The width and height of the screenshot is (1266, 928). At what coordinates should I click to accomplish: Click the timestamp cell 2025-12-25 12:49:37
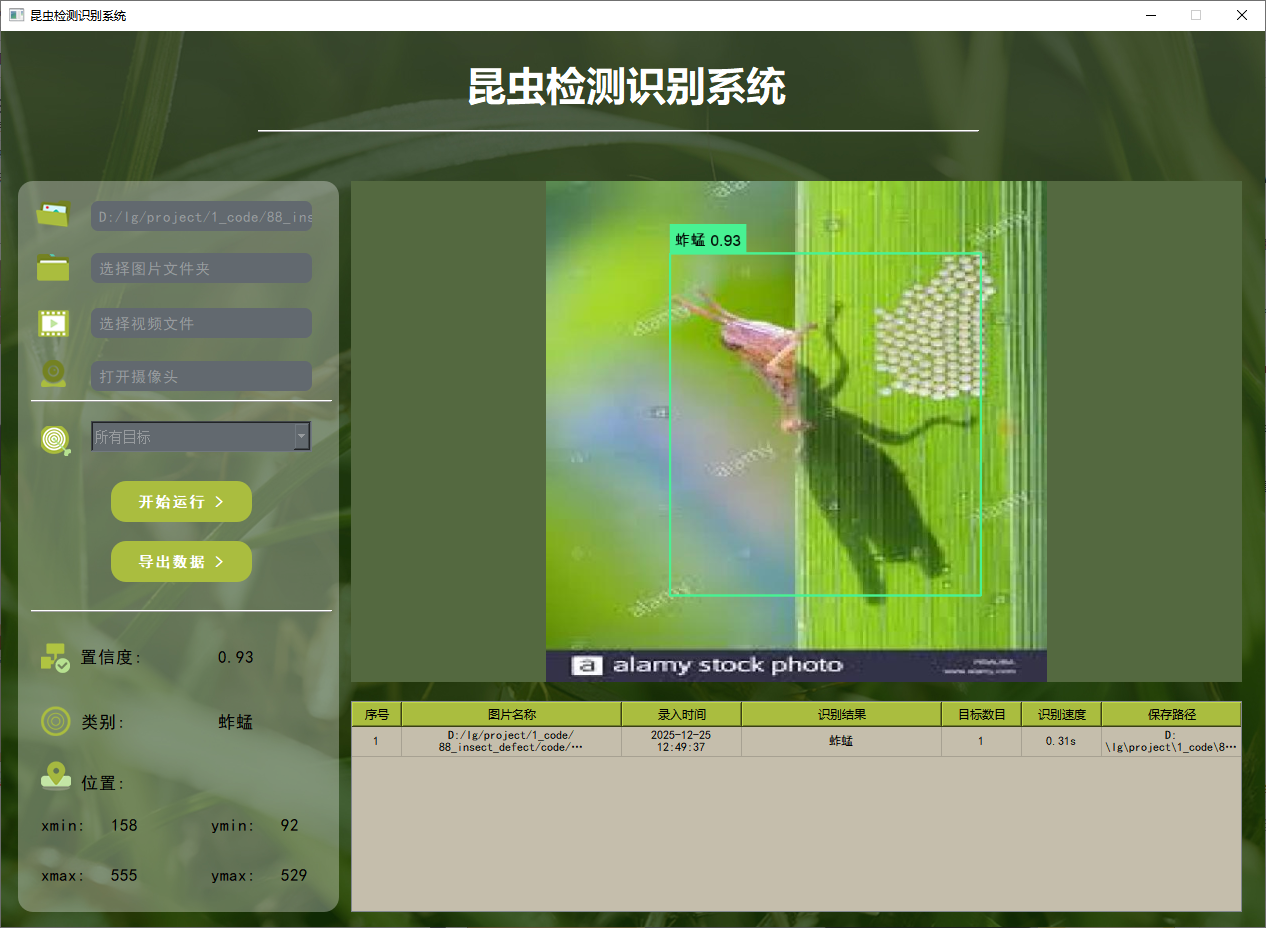pos(681,741)
